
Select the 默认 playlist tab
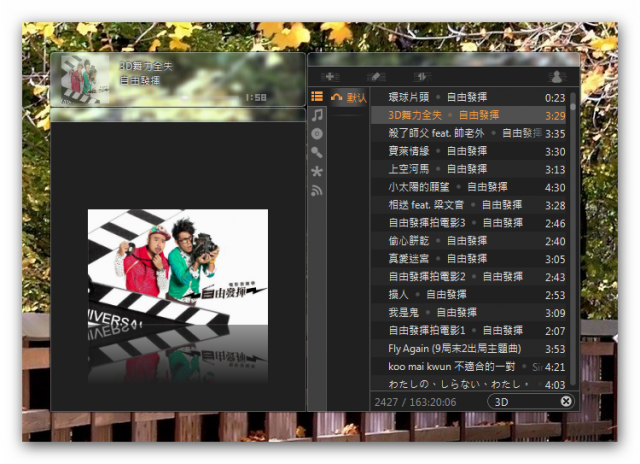tap(349, 98)
